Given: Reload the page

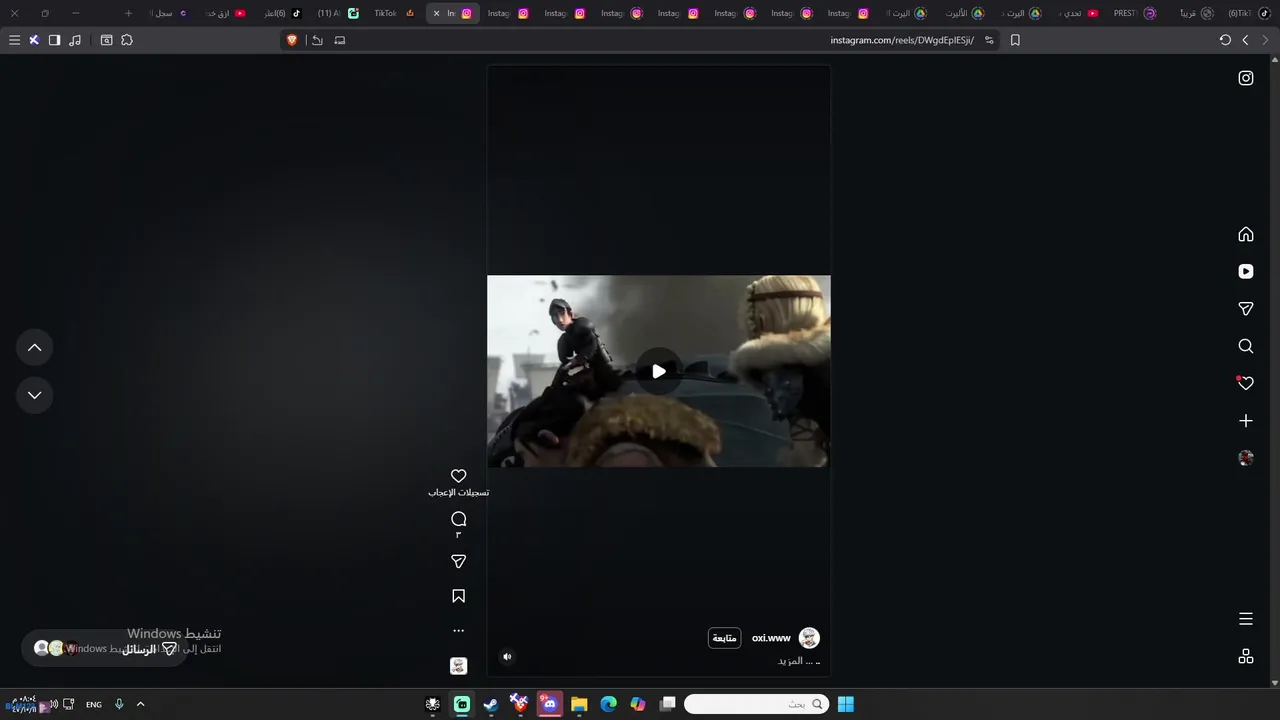Looking at the screenshot, I should pos(1225,40).
